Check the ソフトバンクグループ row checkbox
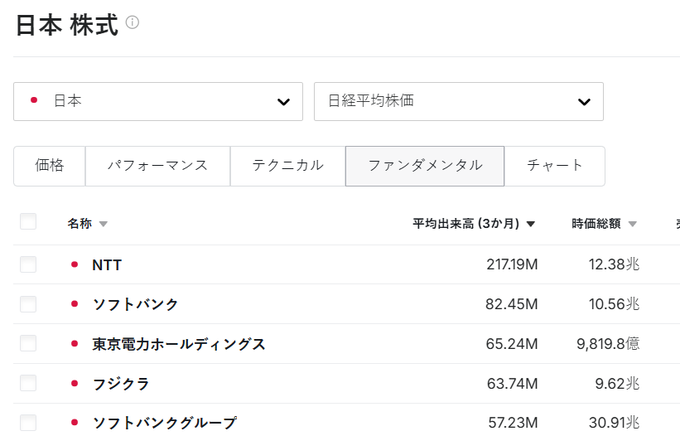This screenshot has height=436, width=680. tap(28, 423)
